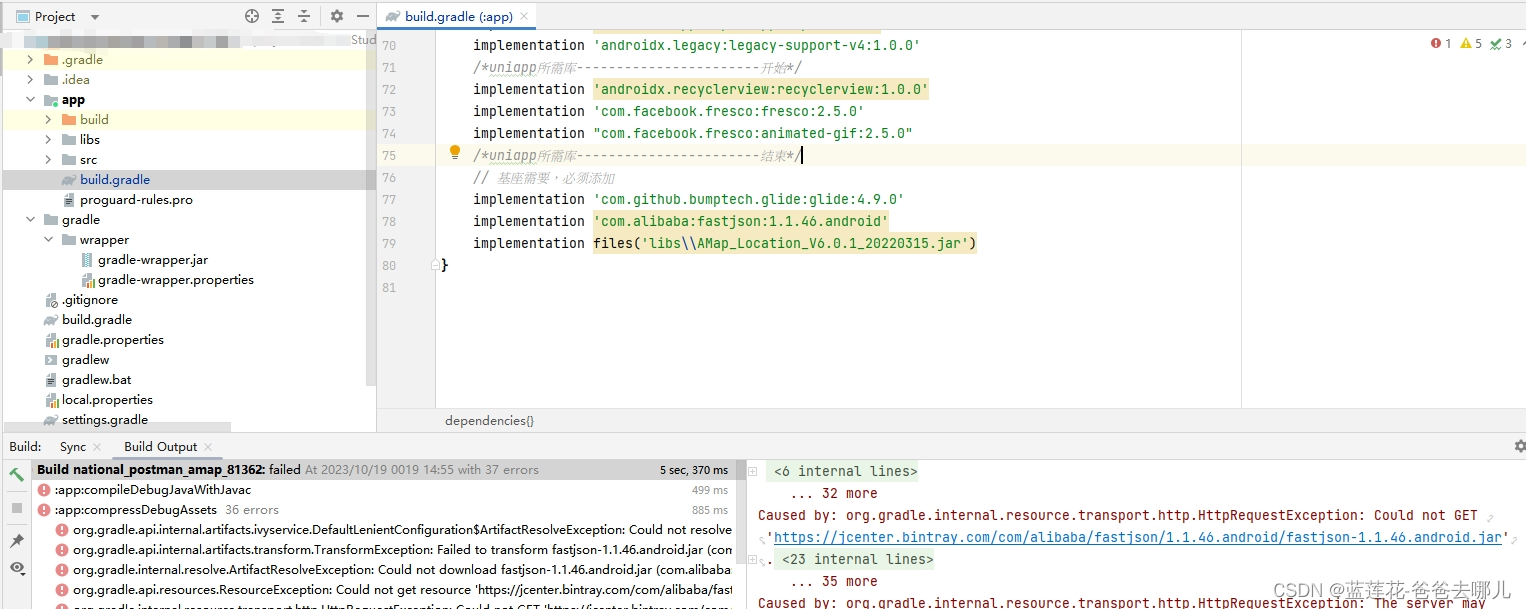This screenshot has height=609, width=1526.
Task: Collapse all nodes in the Project tree
Action: [x=306, y=16]
